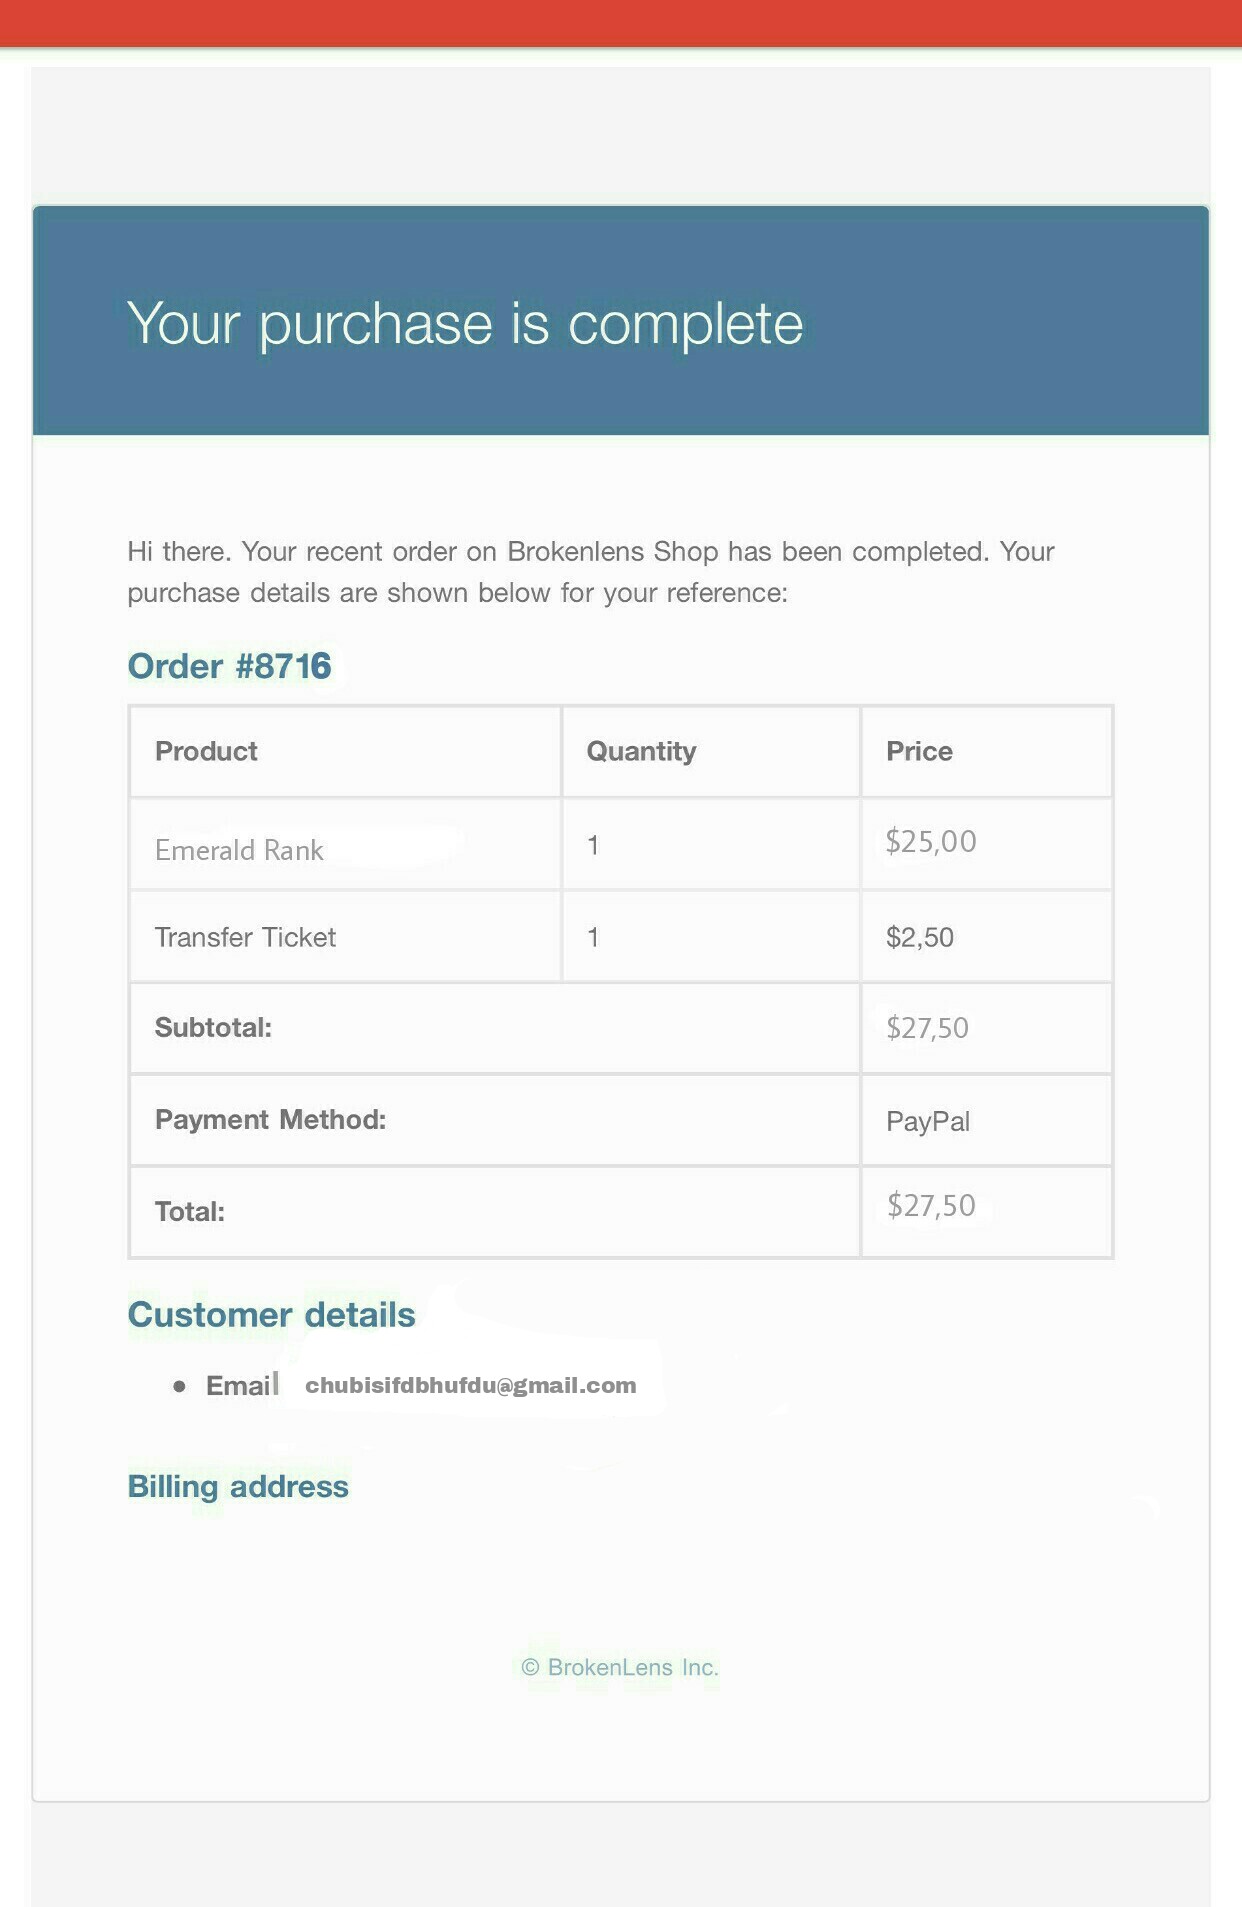The image size is (1242, 1907).
Task: Click the Billing address heading
Action: pyautogui.click(x=238, y=1487)
